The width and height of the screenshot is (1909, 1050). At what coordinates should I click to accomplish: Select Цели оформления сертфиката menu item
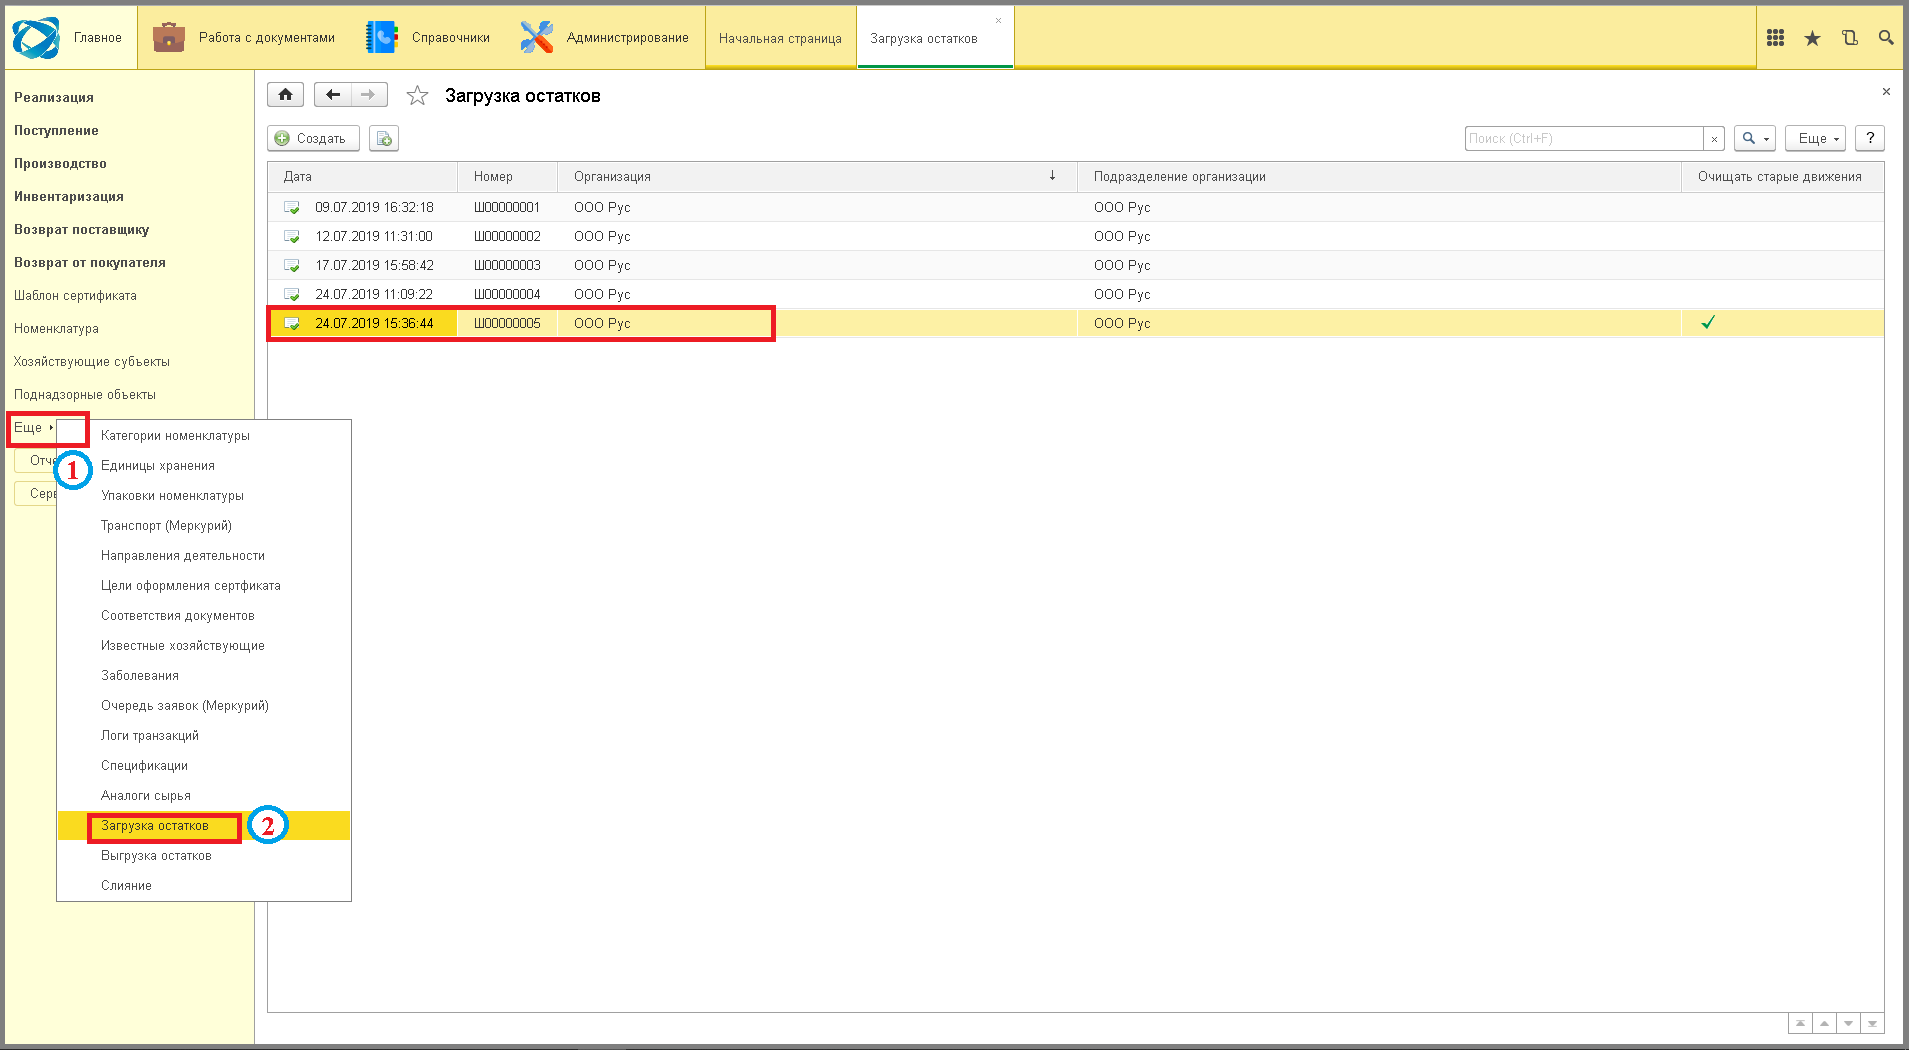(x=204, y=586)
